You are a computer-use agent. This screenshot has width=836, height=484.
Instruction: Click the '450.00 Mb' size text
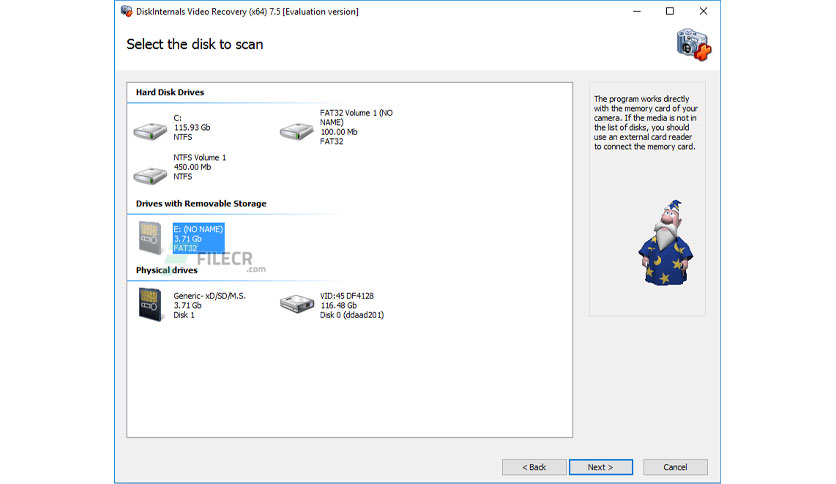[192, 167]
